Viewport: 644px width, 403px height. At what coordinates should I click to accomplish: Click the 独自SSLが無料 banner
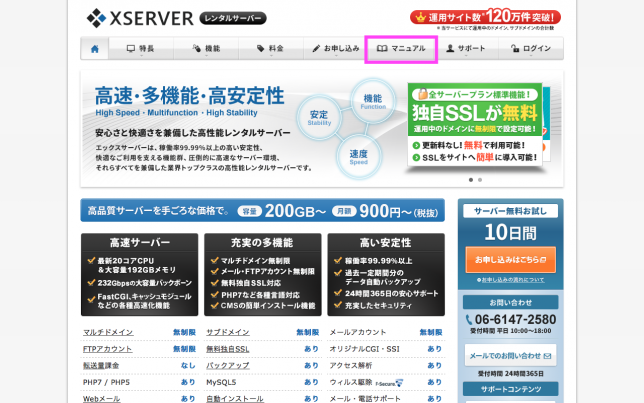tap(475, 124)
